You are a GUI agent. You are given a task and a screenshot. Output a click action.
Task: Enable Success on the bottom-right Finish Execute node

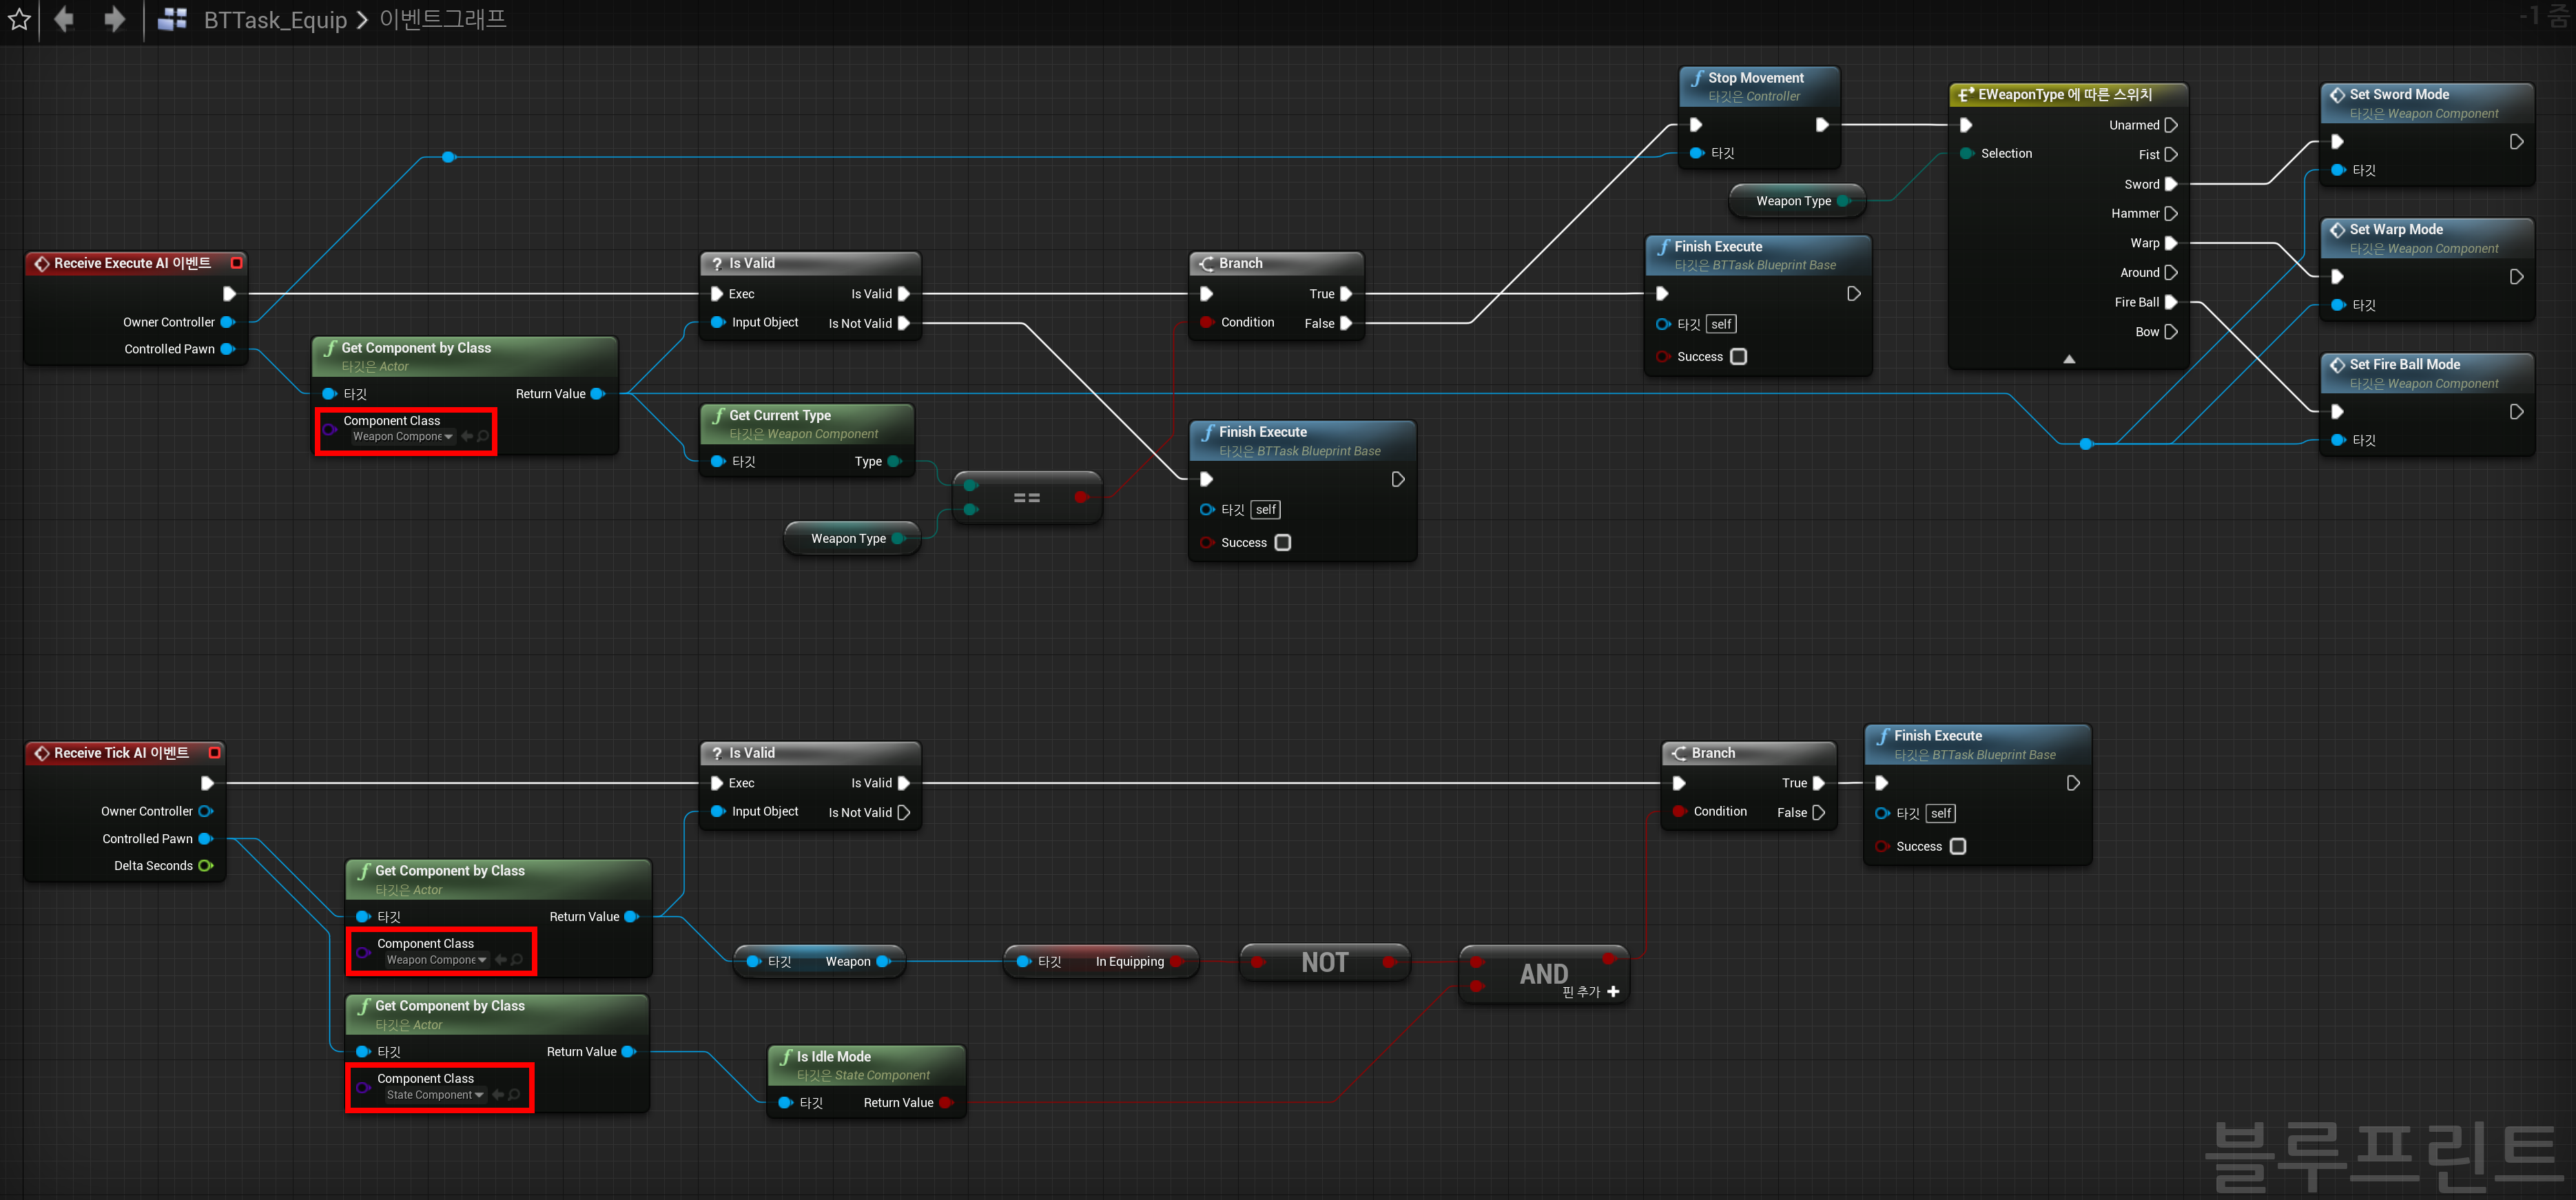point(1958,846)
